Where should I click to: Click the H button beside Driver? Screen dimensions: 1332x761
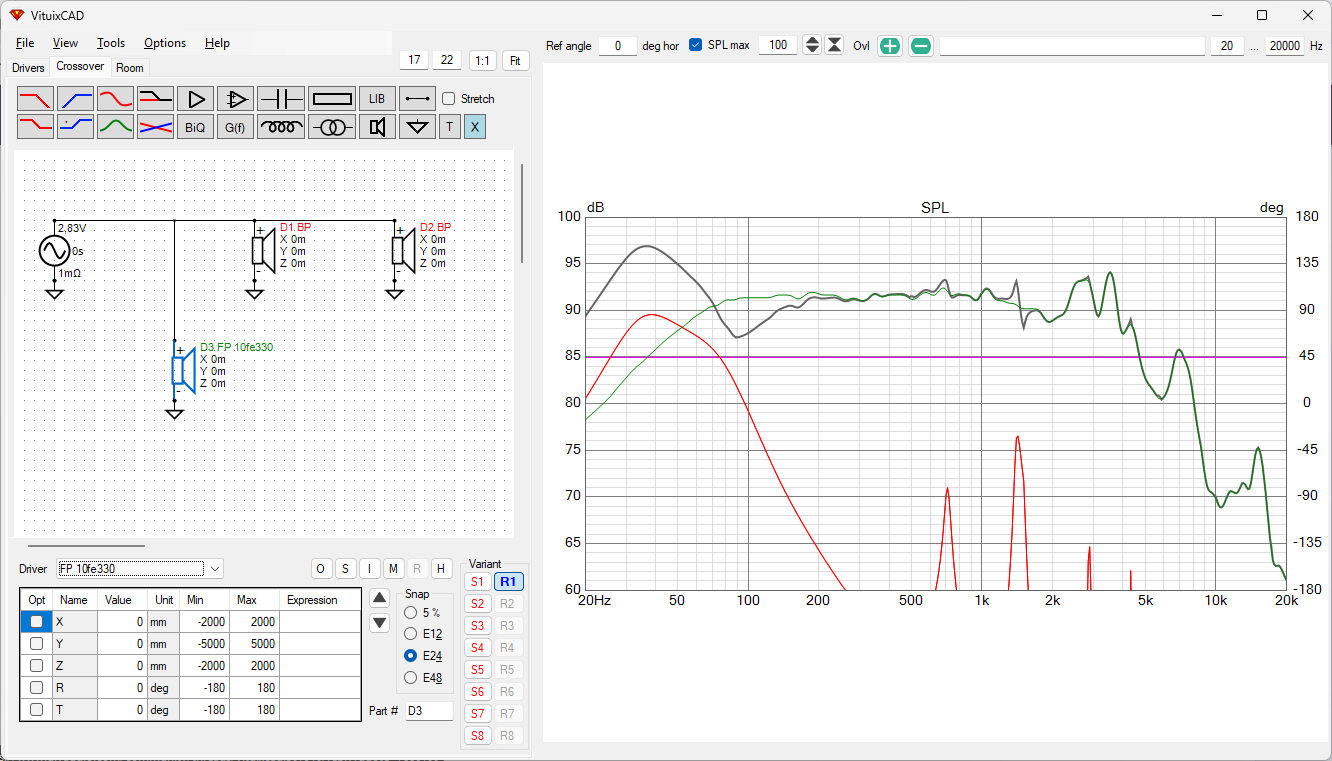click(441, 569)
